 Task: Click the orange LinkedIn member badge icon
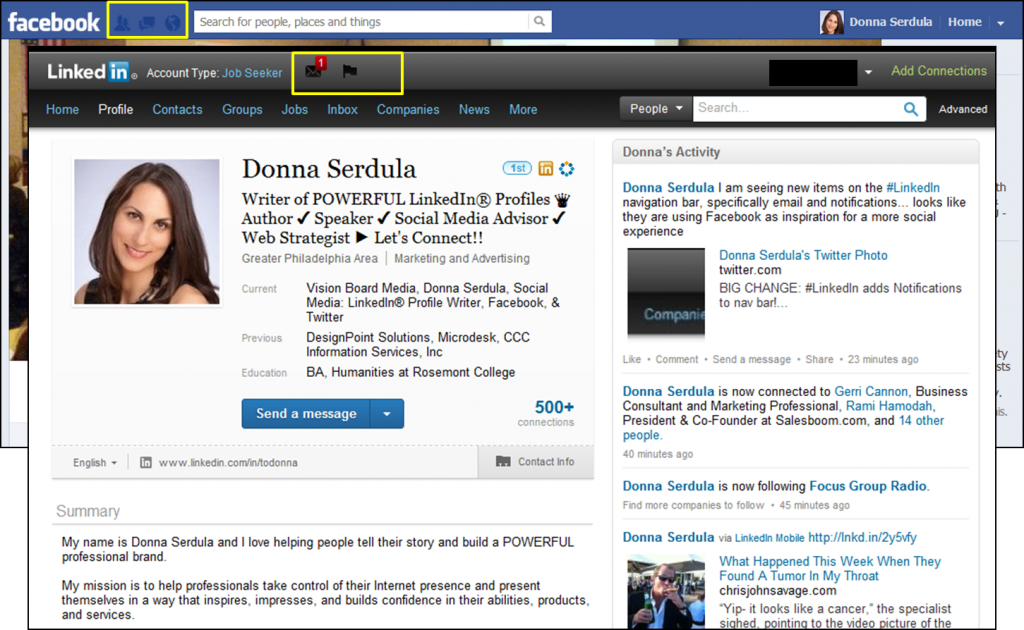[545, 168]
